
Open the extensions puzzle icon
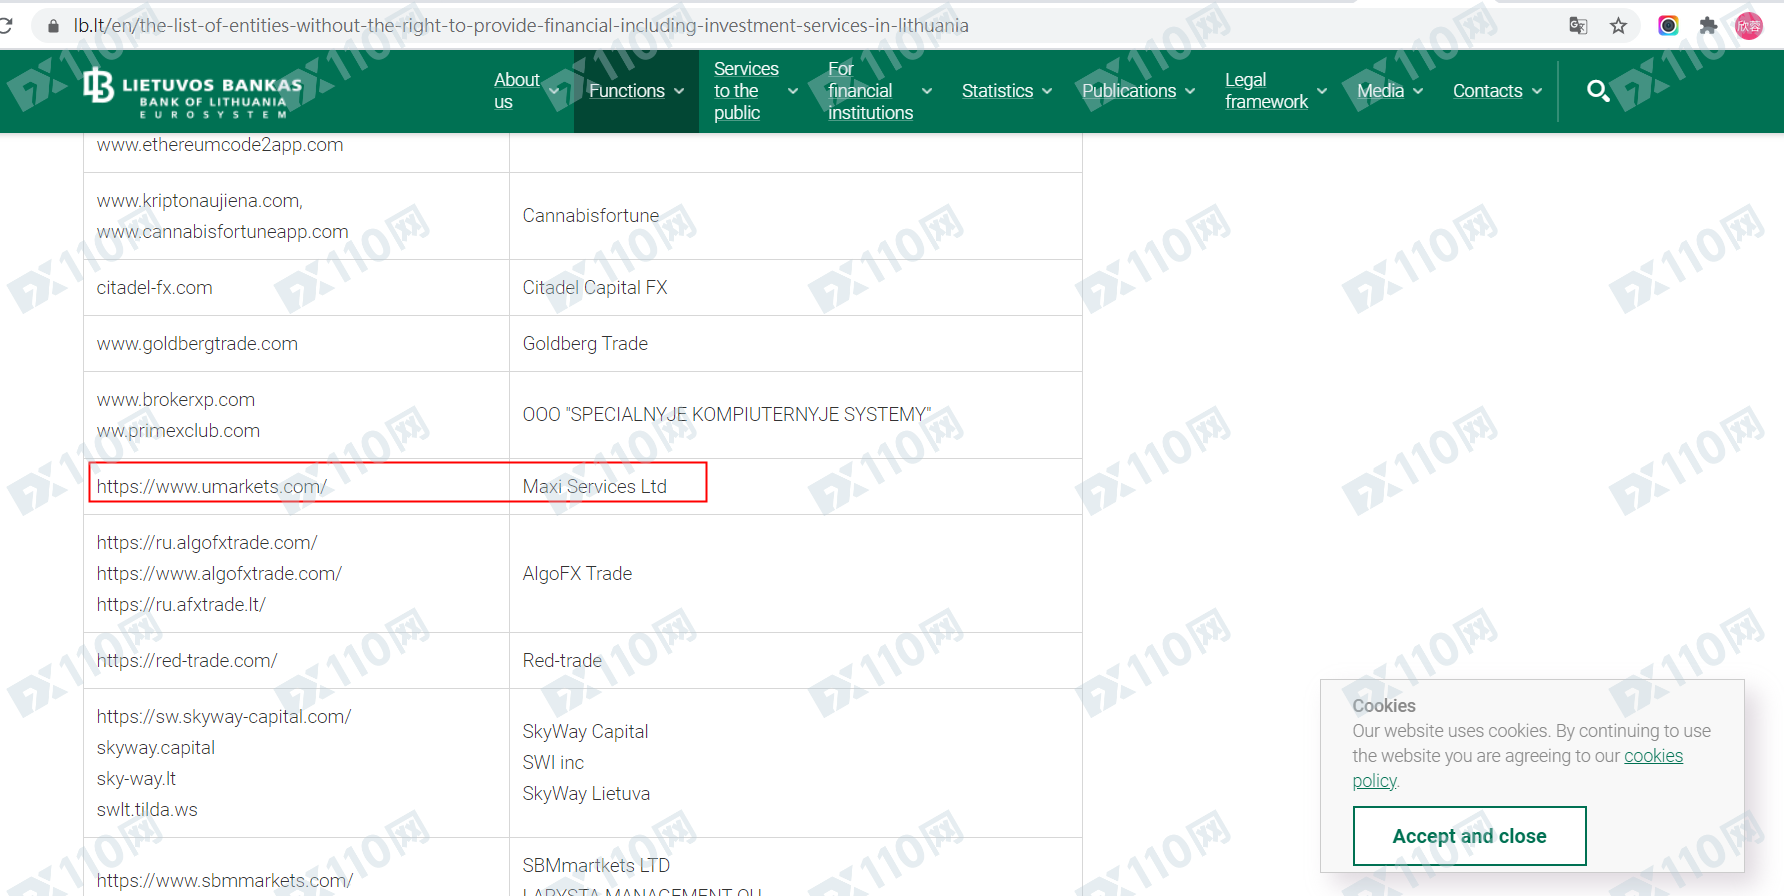1708,26
